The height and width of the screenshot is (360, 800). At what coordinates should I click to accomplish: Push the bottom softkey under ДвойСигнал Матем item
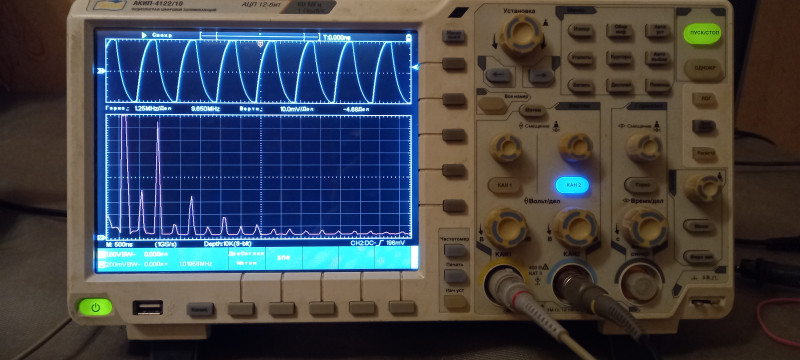(241, 308)
